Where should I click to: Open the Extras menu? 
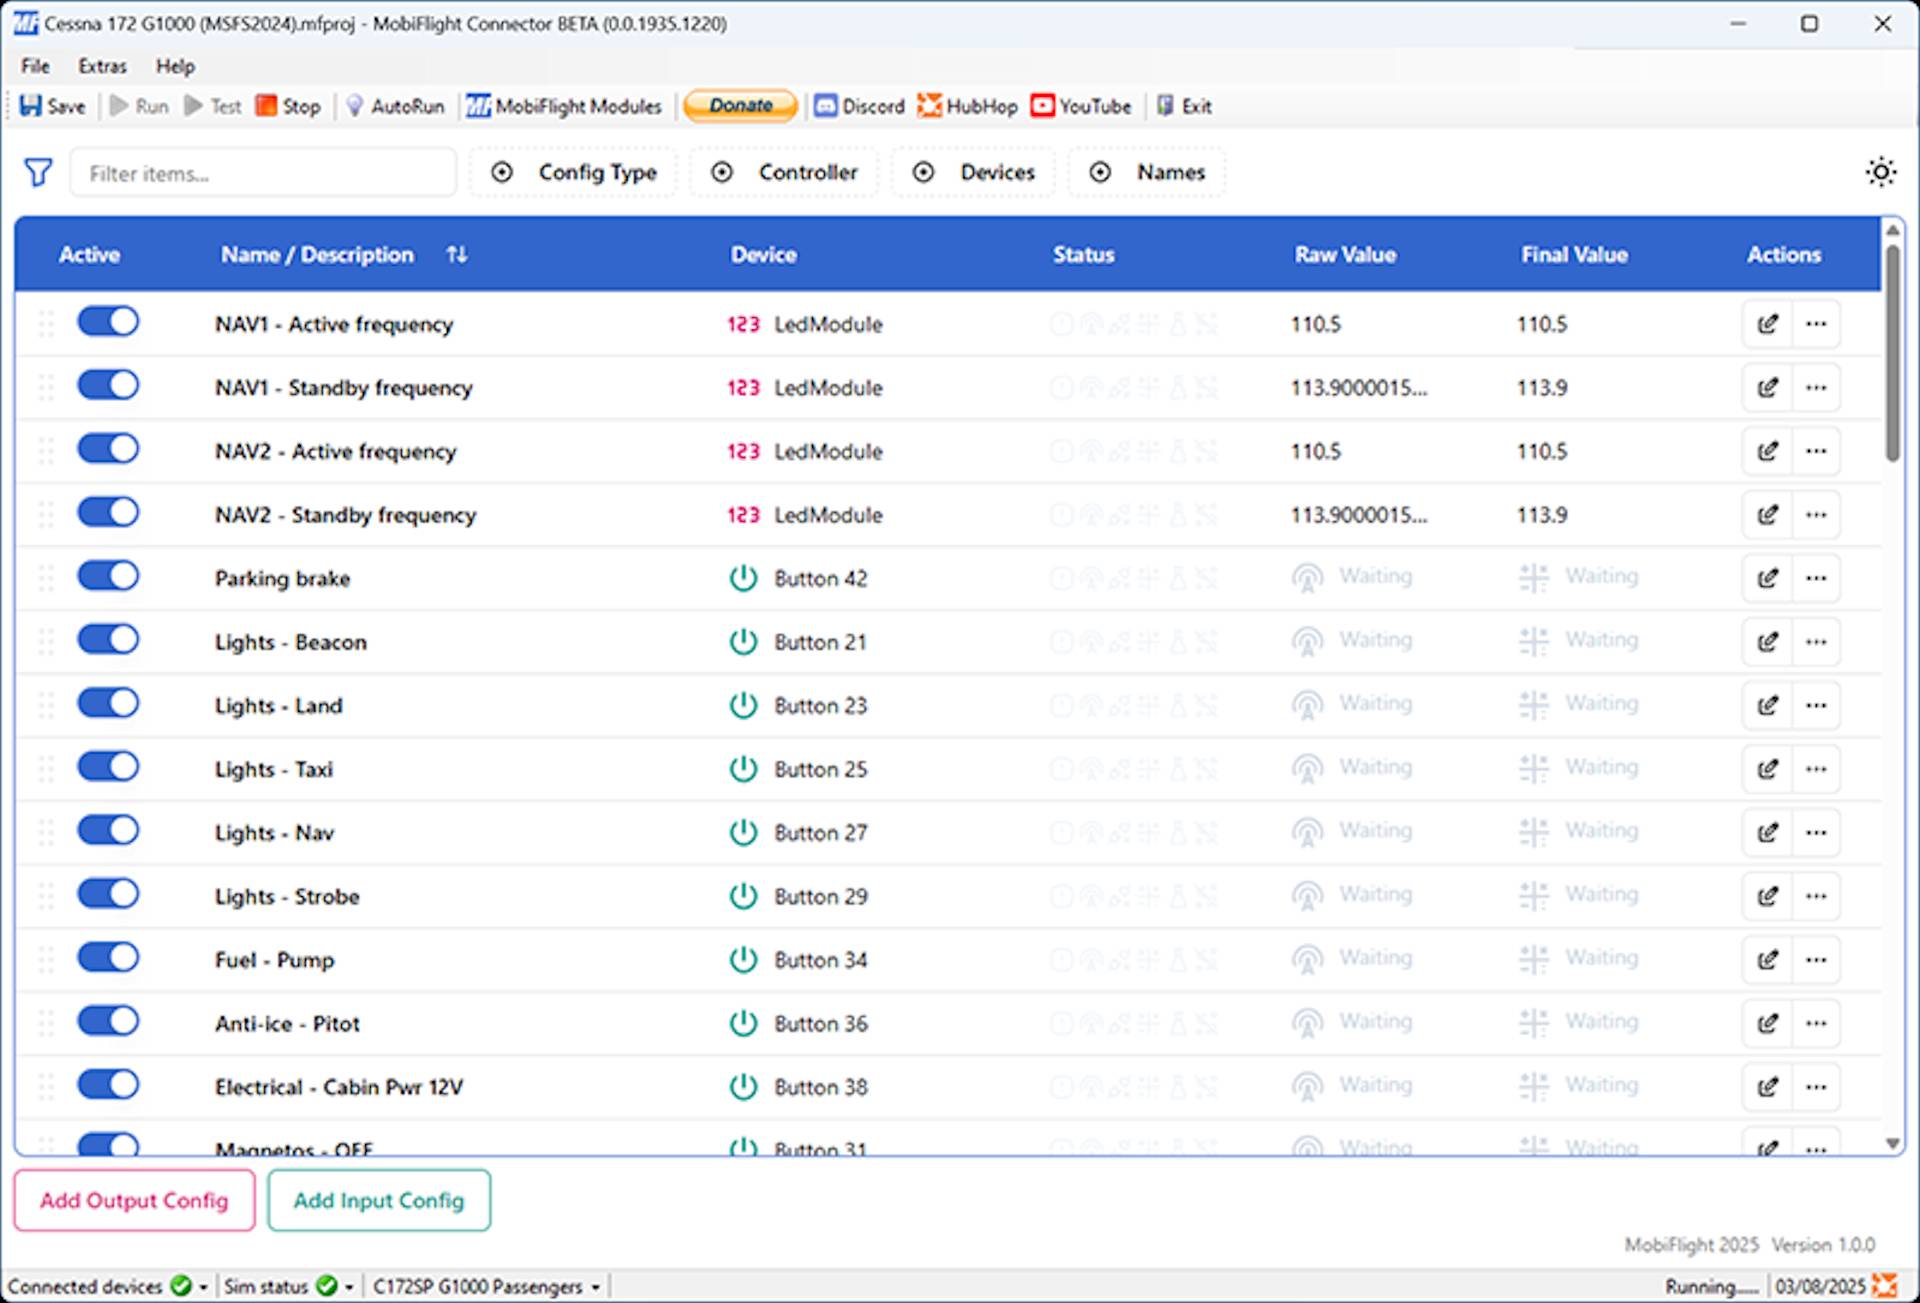pos(102,66)
